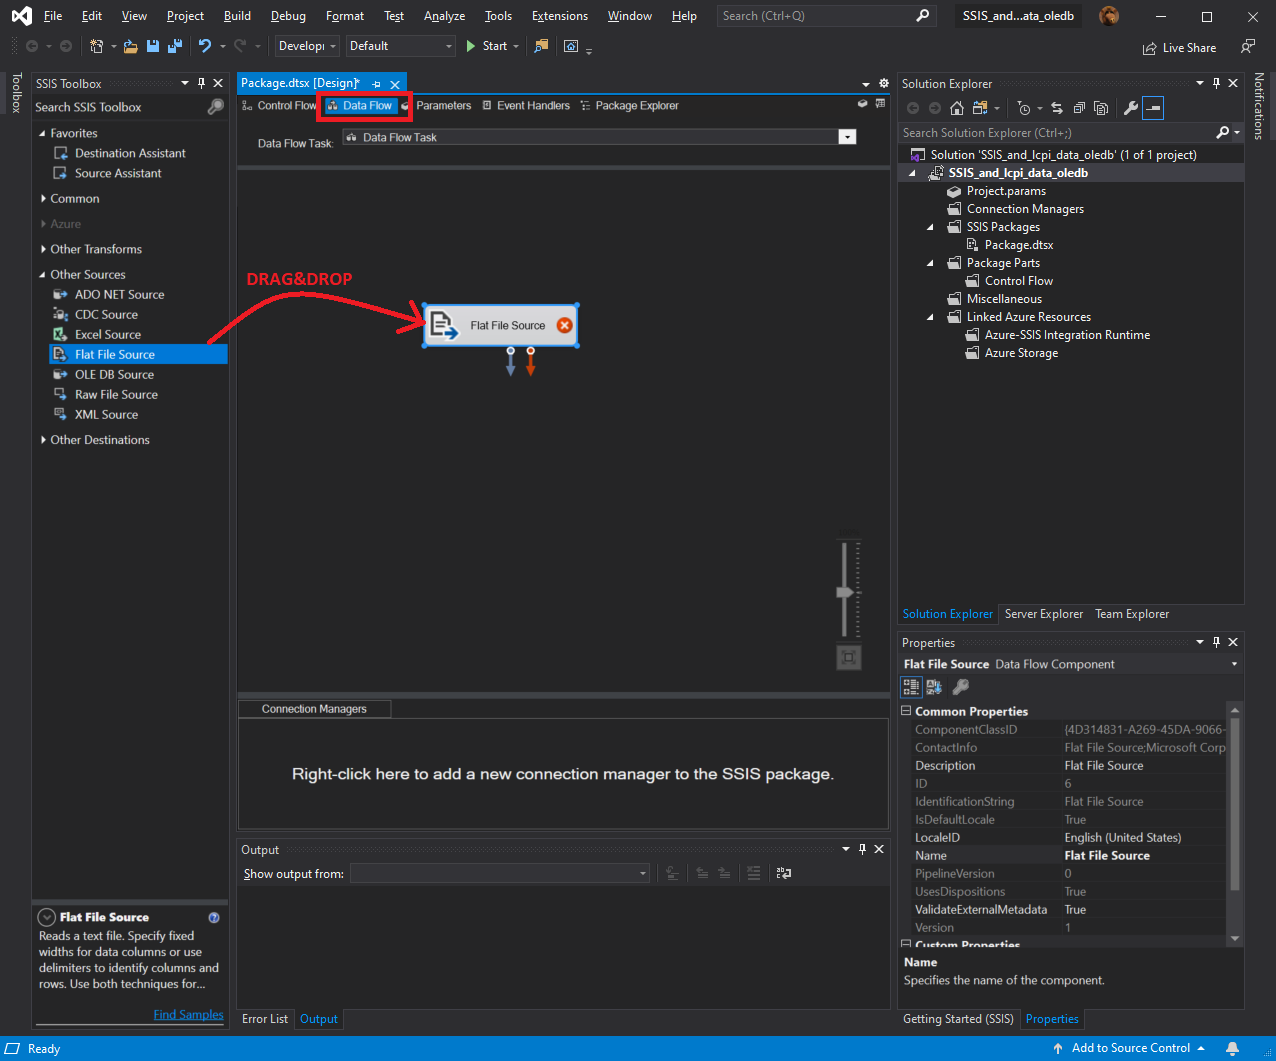Open the Extensions menu

[x=560, y=16]
